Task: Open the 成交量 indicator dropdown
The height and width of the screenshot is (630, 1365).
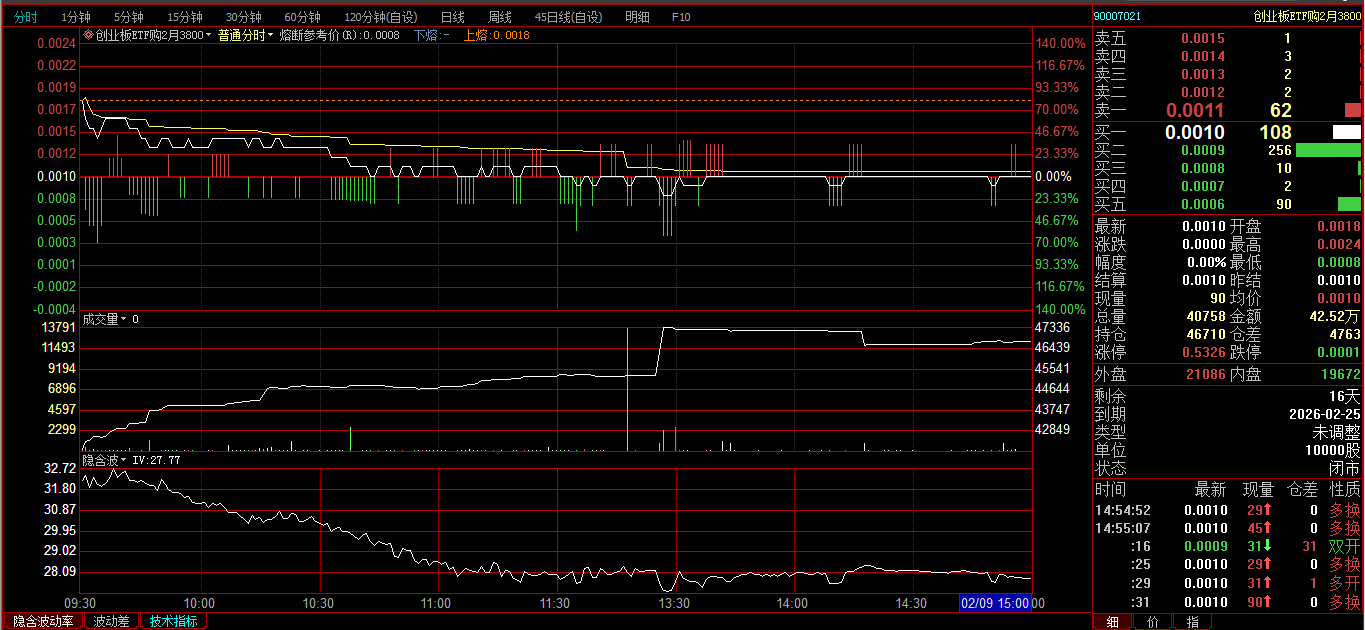Action: tap(124, 319)
